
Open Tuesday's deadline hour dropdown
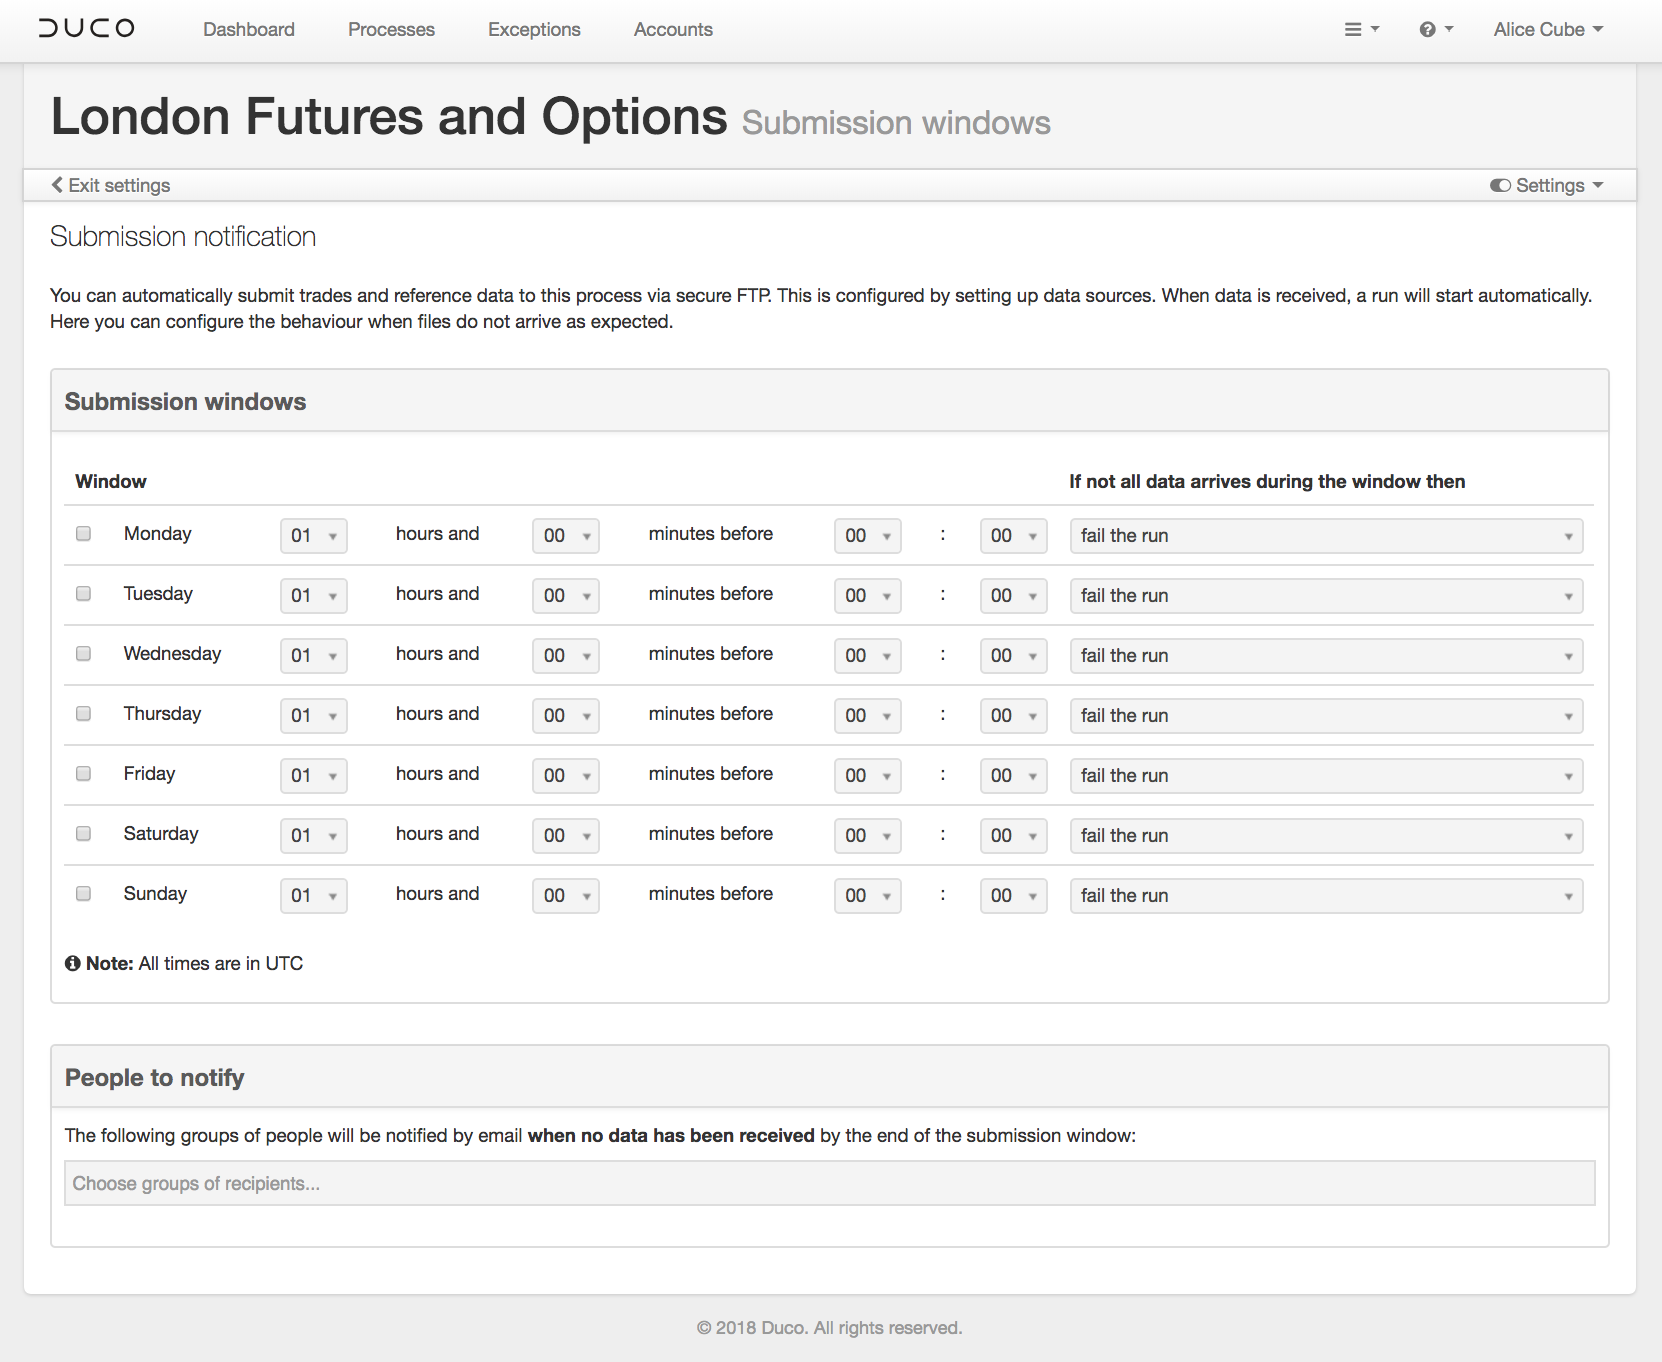868,596
